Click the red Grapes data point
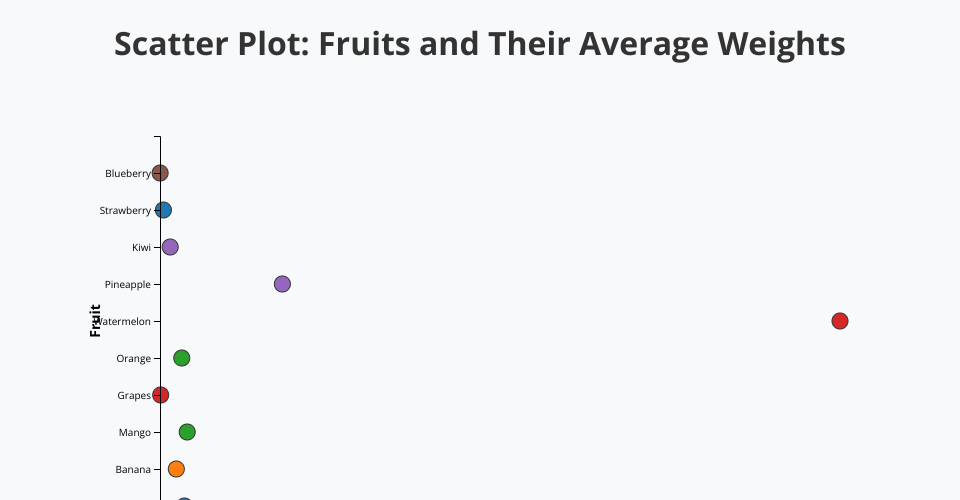The width and height of the screenshot is (960, 500). coord(161,395)
